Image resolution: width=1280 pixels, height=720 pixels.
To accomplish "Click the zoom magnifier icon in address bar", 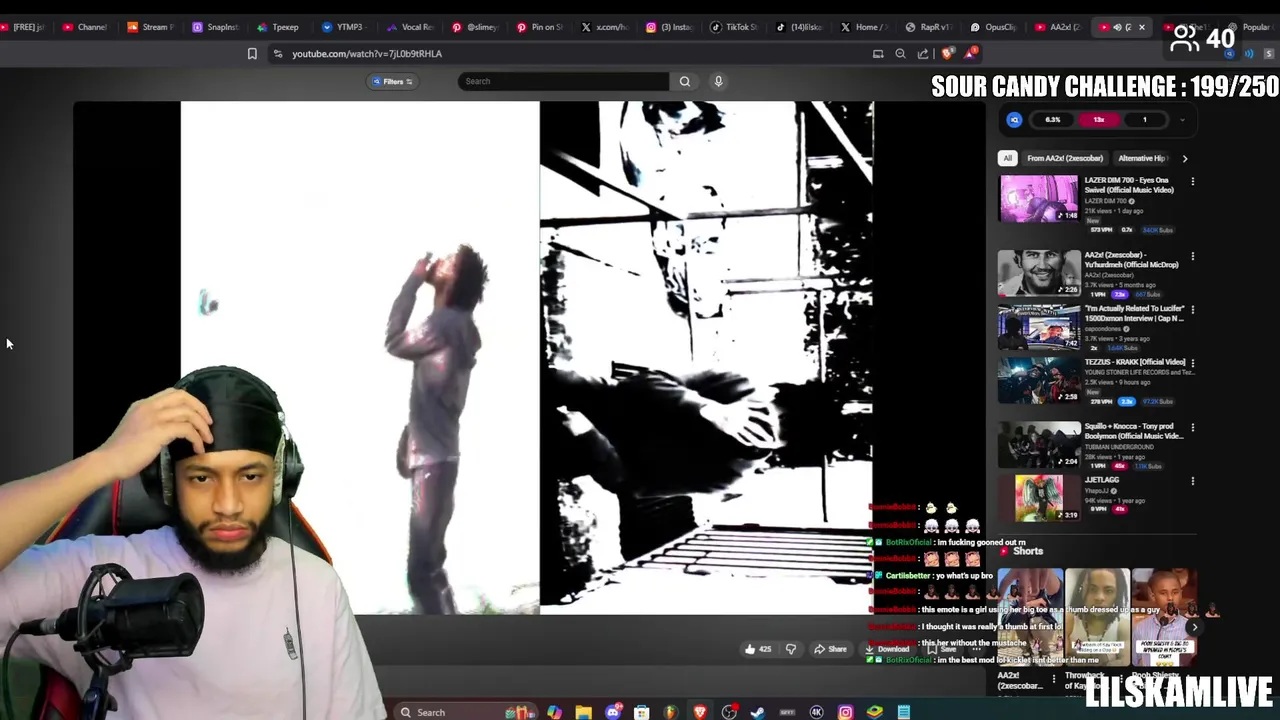I will (900, 54).
